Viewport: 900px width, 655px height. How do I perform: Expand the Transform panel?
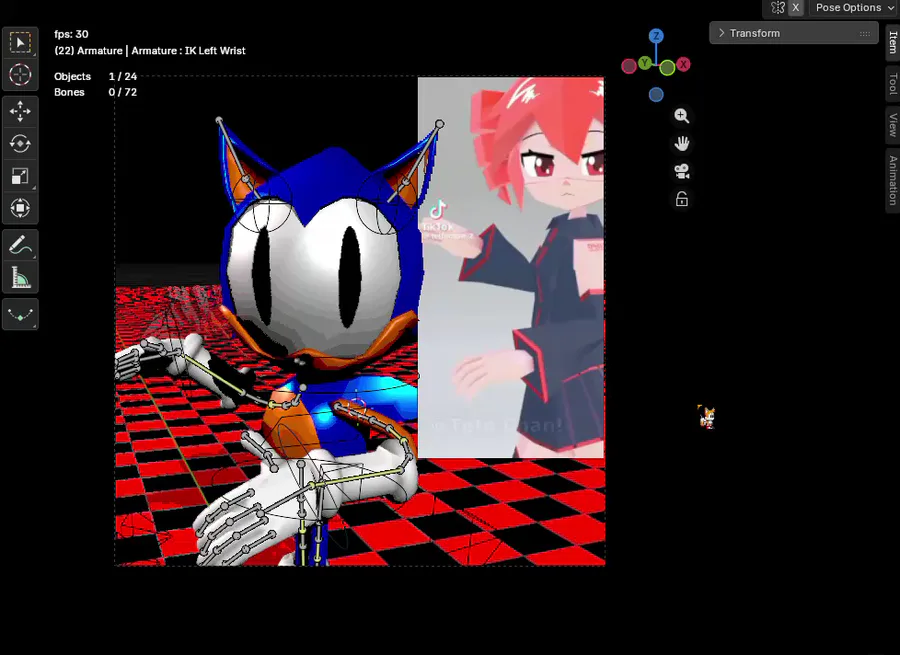[x=794, y=33]
